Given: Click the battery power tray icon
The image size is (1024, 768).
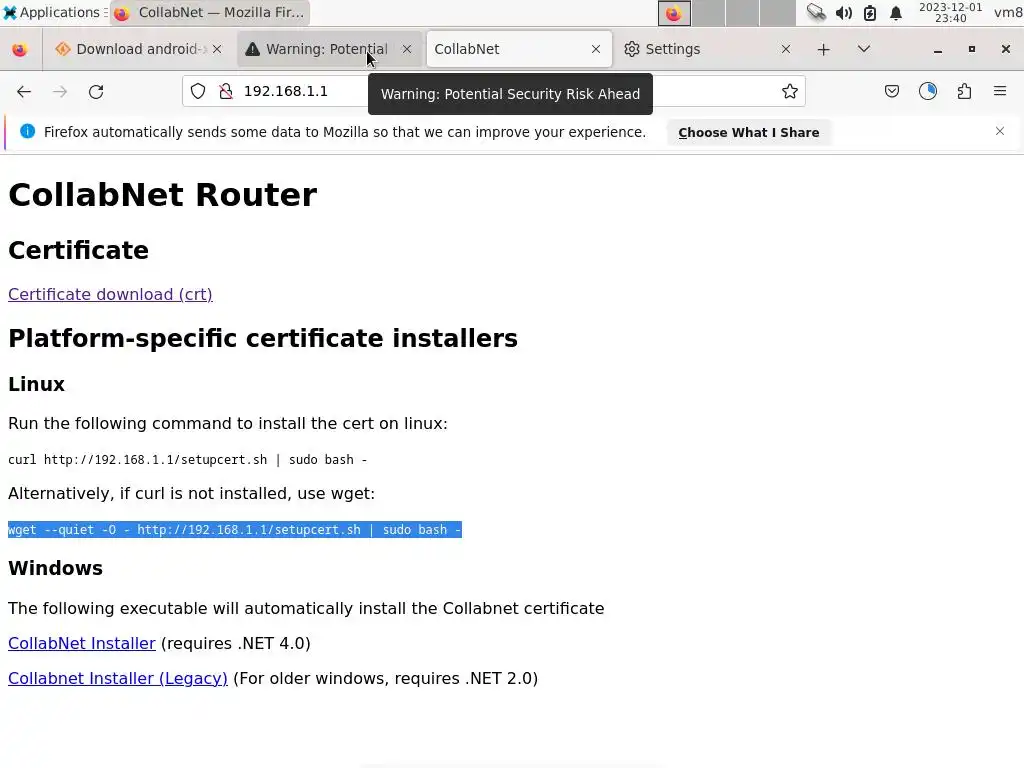Looking at the screenshot, I should (870, 12).
